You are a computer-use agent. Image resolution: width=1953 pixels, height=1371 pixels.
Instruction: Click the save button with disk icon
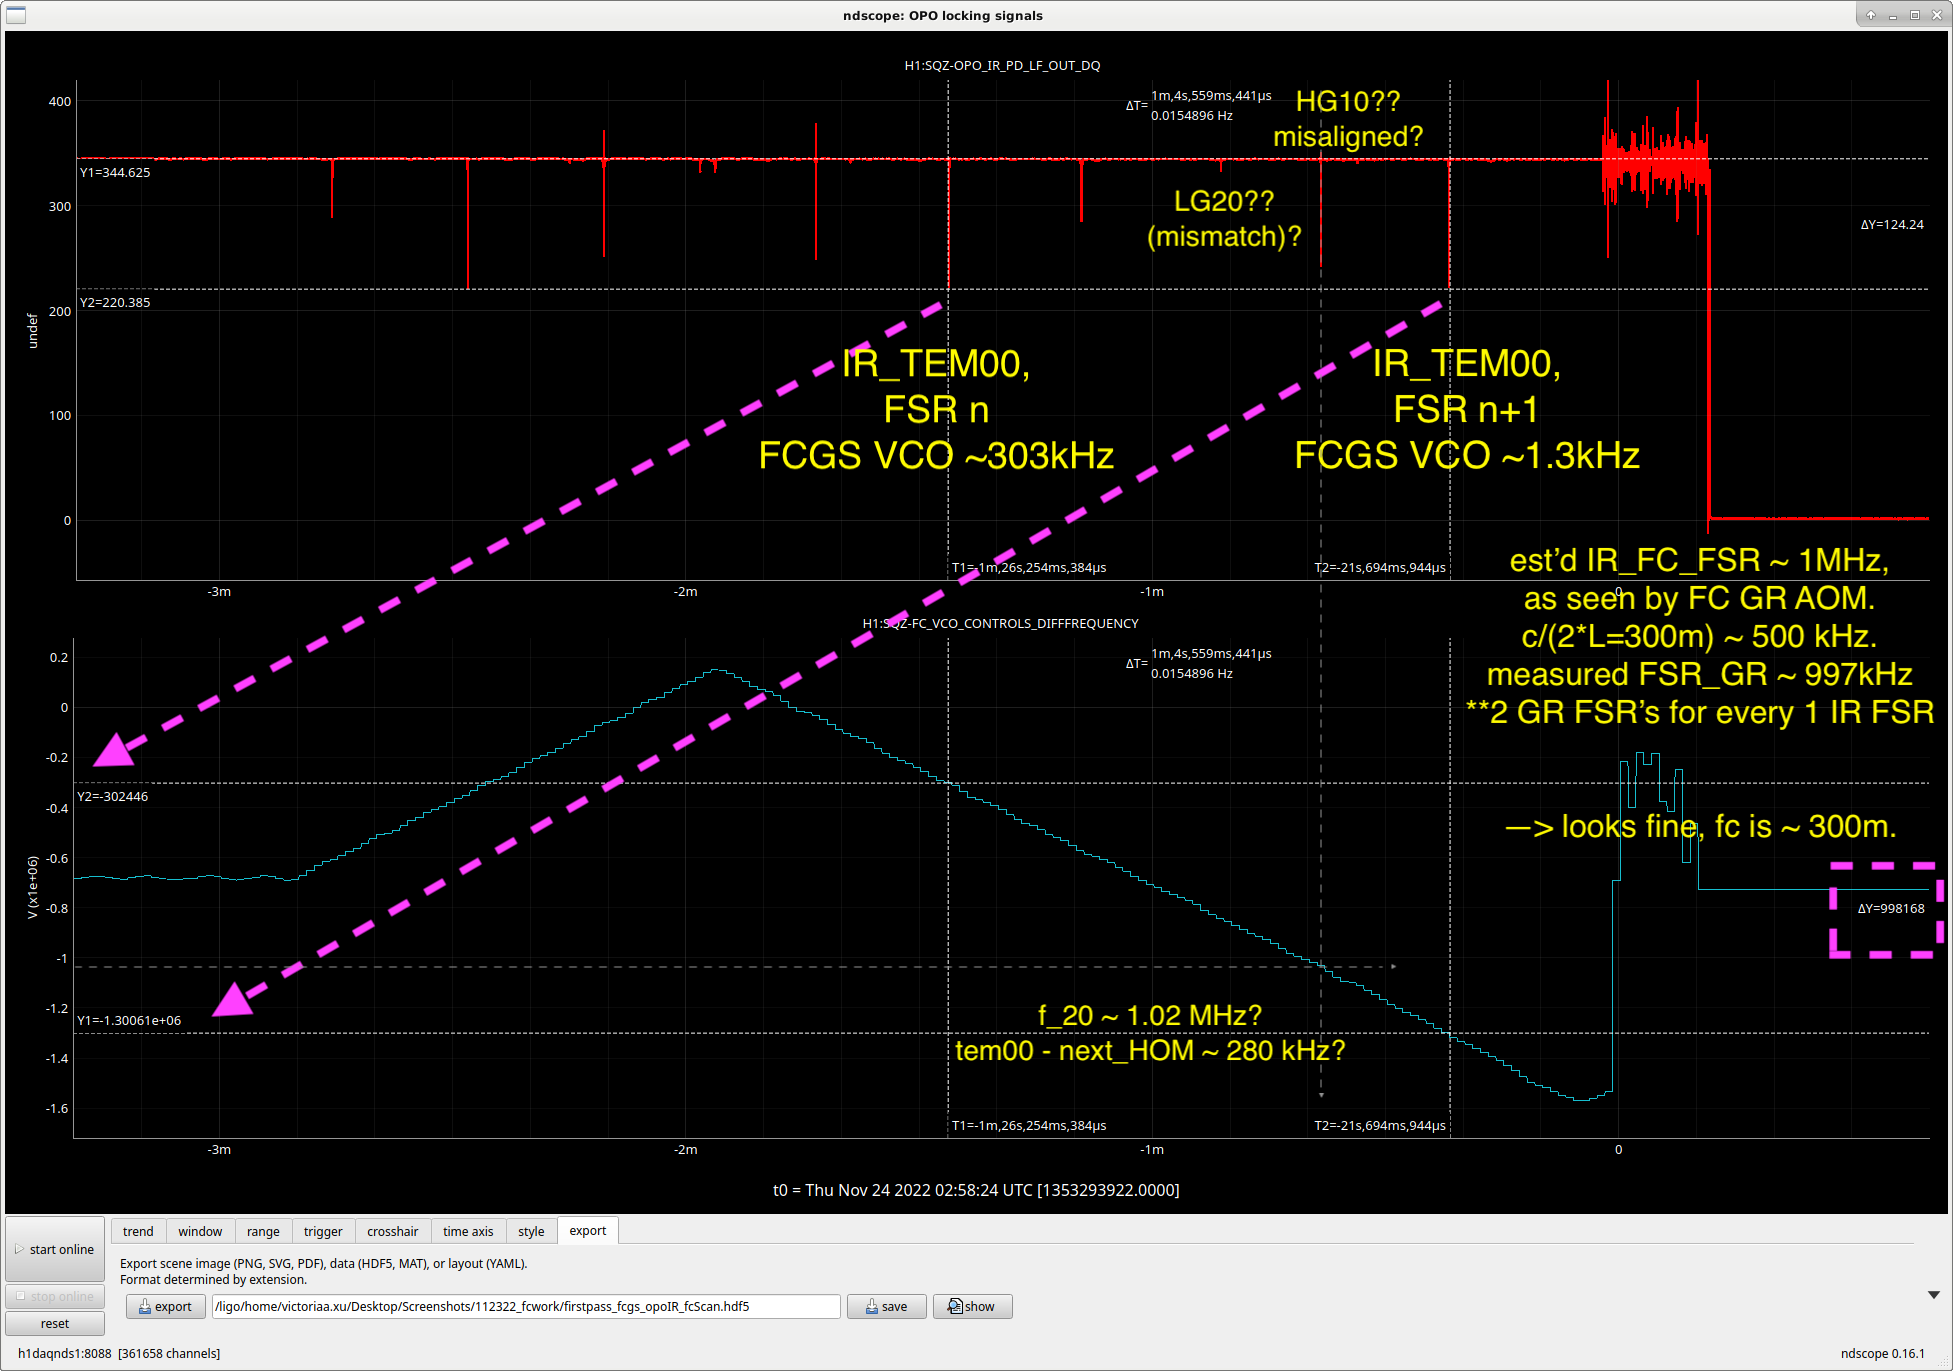coord(887,1306)
